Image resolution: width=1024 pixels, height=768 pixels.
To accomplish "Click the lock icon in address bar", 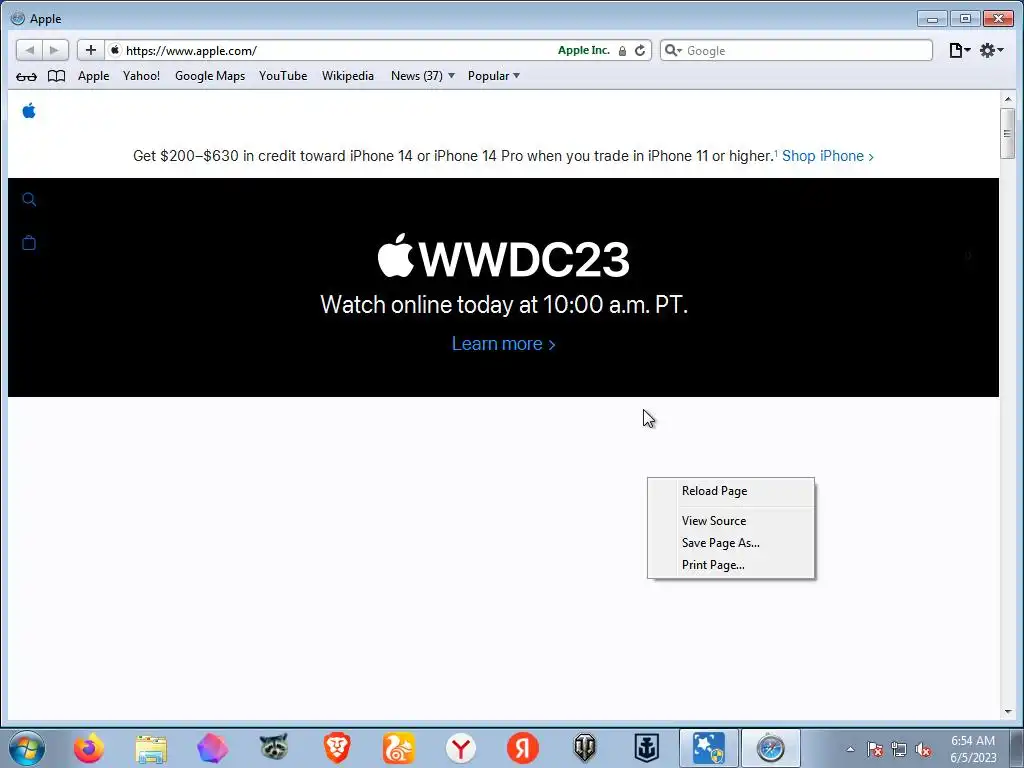I will point(622,51).
